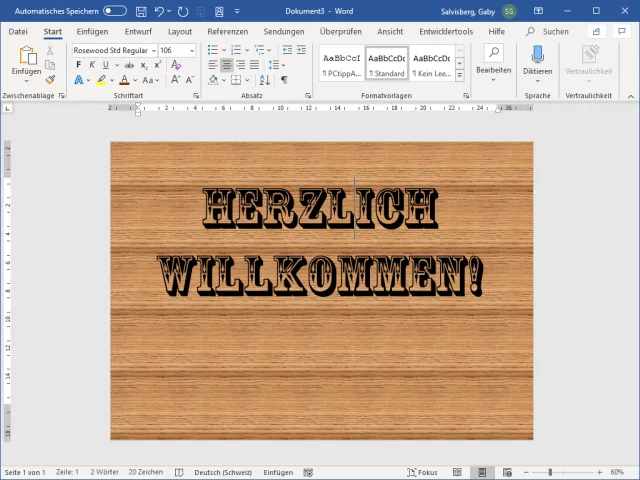Center-align the paragraph text
The width and height of the screenshot is (640, 480).
[227, 65]
